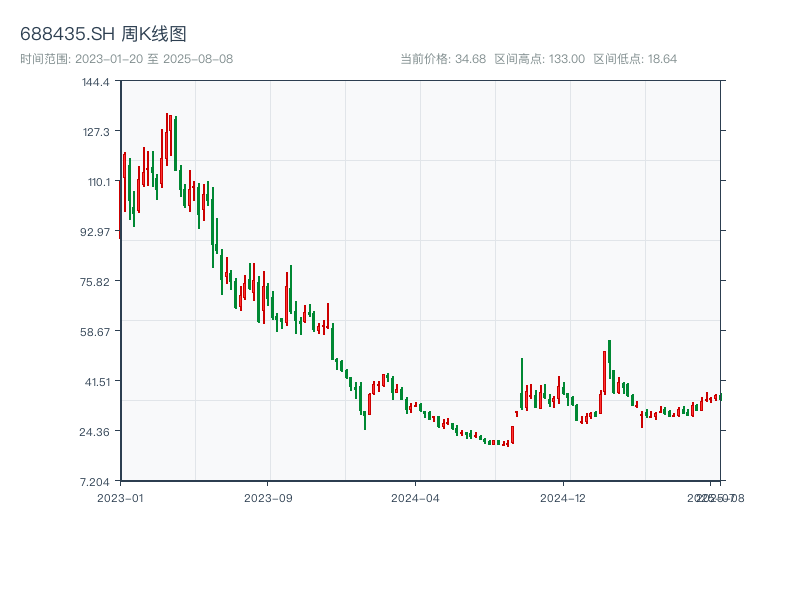Select the 2023-09 x-axis date label
This screenshot has width=800, height=600.
point(269,497)
